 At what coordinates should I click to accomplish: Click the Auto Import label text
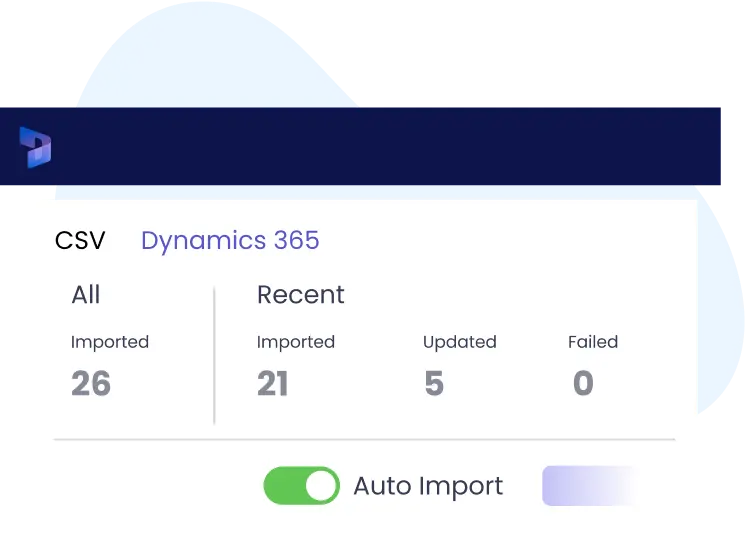click(428, 487)
